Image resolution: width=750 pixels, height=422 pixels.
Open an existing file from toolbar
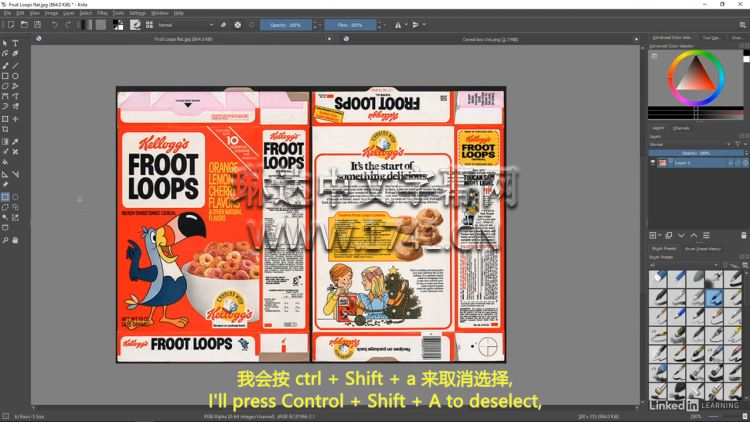pyautogui.click(x=24, y=24)
